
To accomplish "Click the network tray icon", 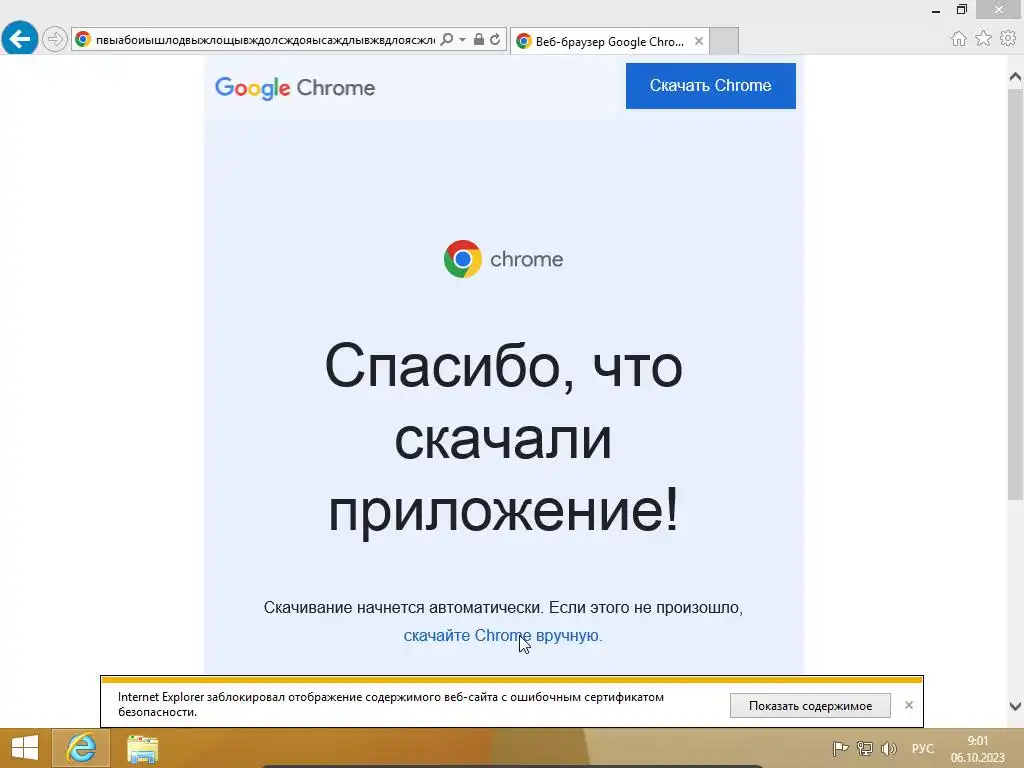I will pyautogui.click(x=865, y=748).
